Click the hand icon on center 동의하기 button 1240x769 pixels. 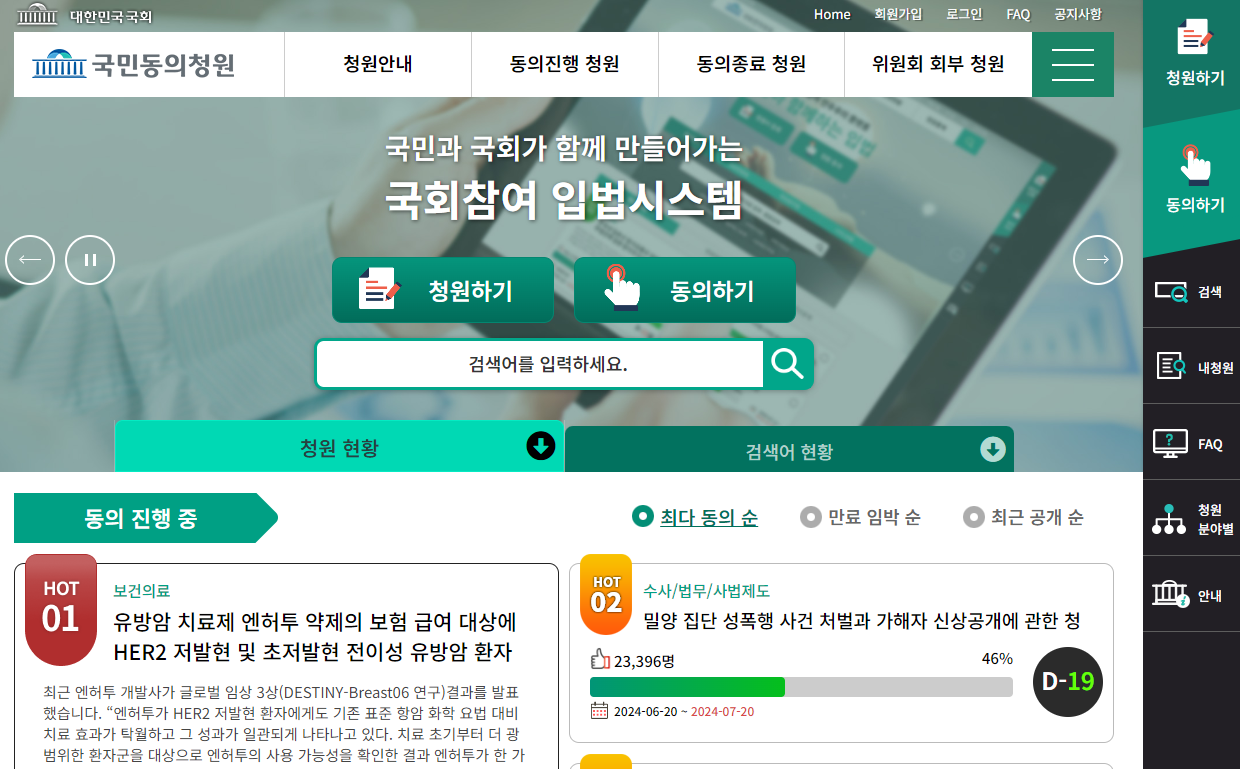(621, 287)
